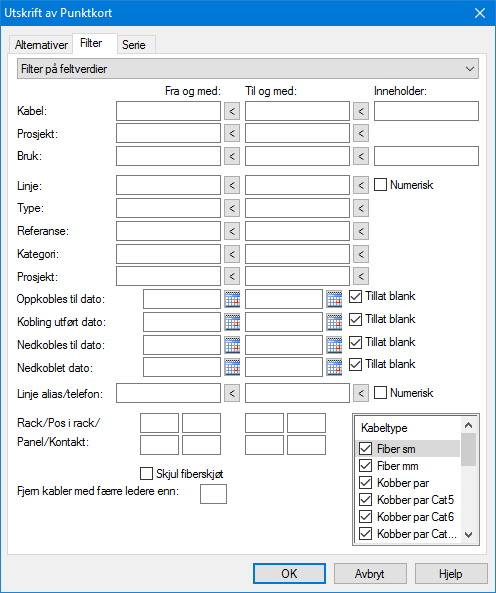Viewport: 496px width, 593px height.
Task: Tick the Skjul fiberskjøt checkbox
Action: pyautogui.click(x=146, y=473)
